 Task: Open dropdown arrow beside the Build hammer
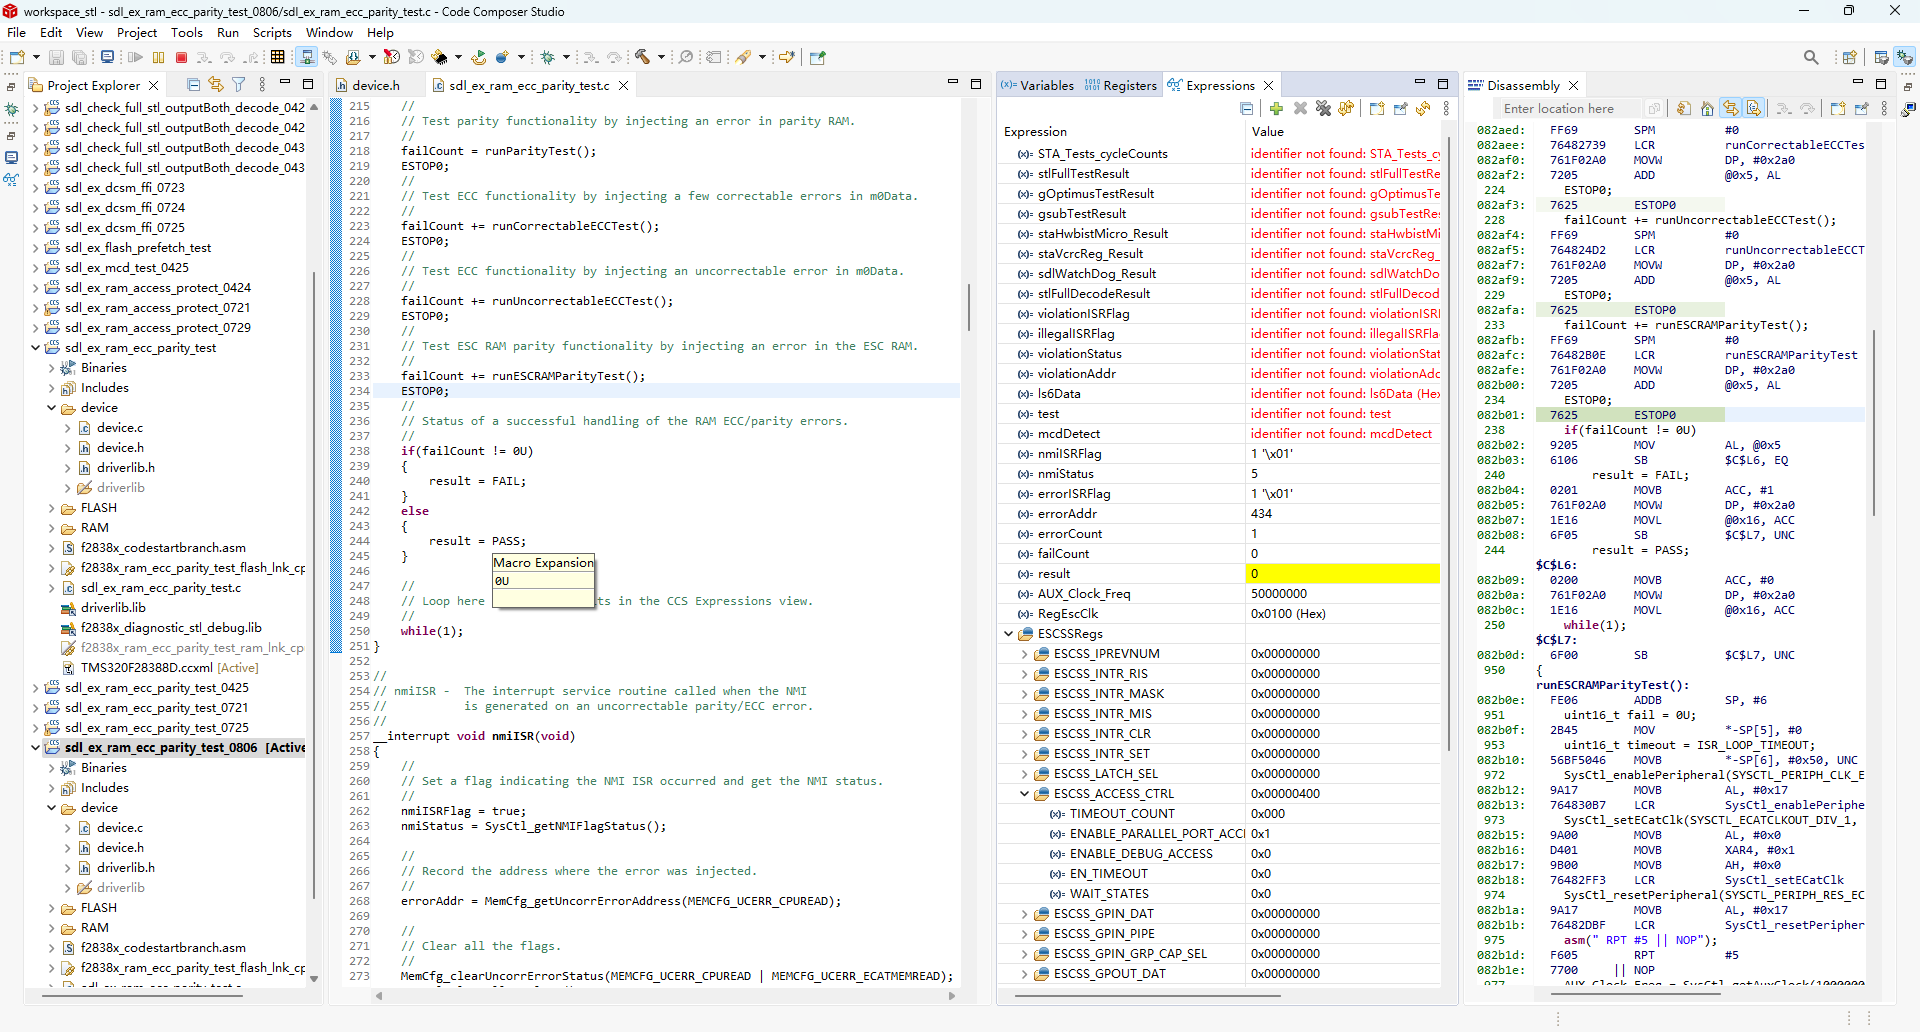click(x=661, y=57)
